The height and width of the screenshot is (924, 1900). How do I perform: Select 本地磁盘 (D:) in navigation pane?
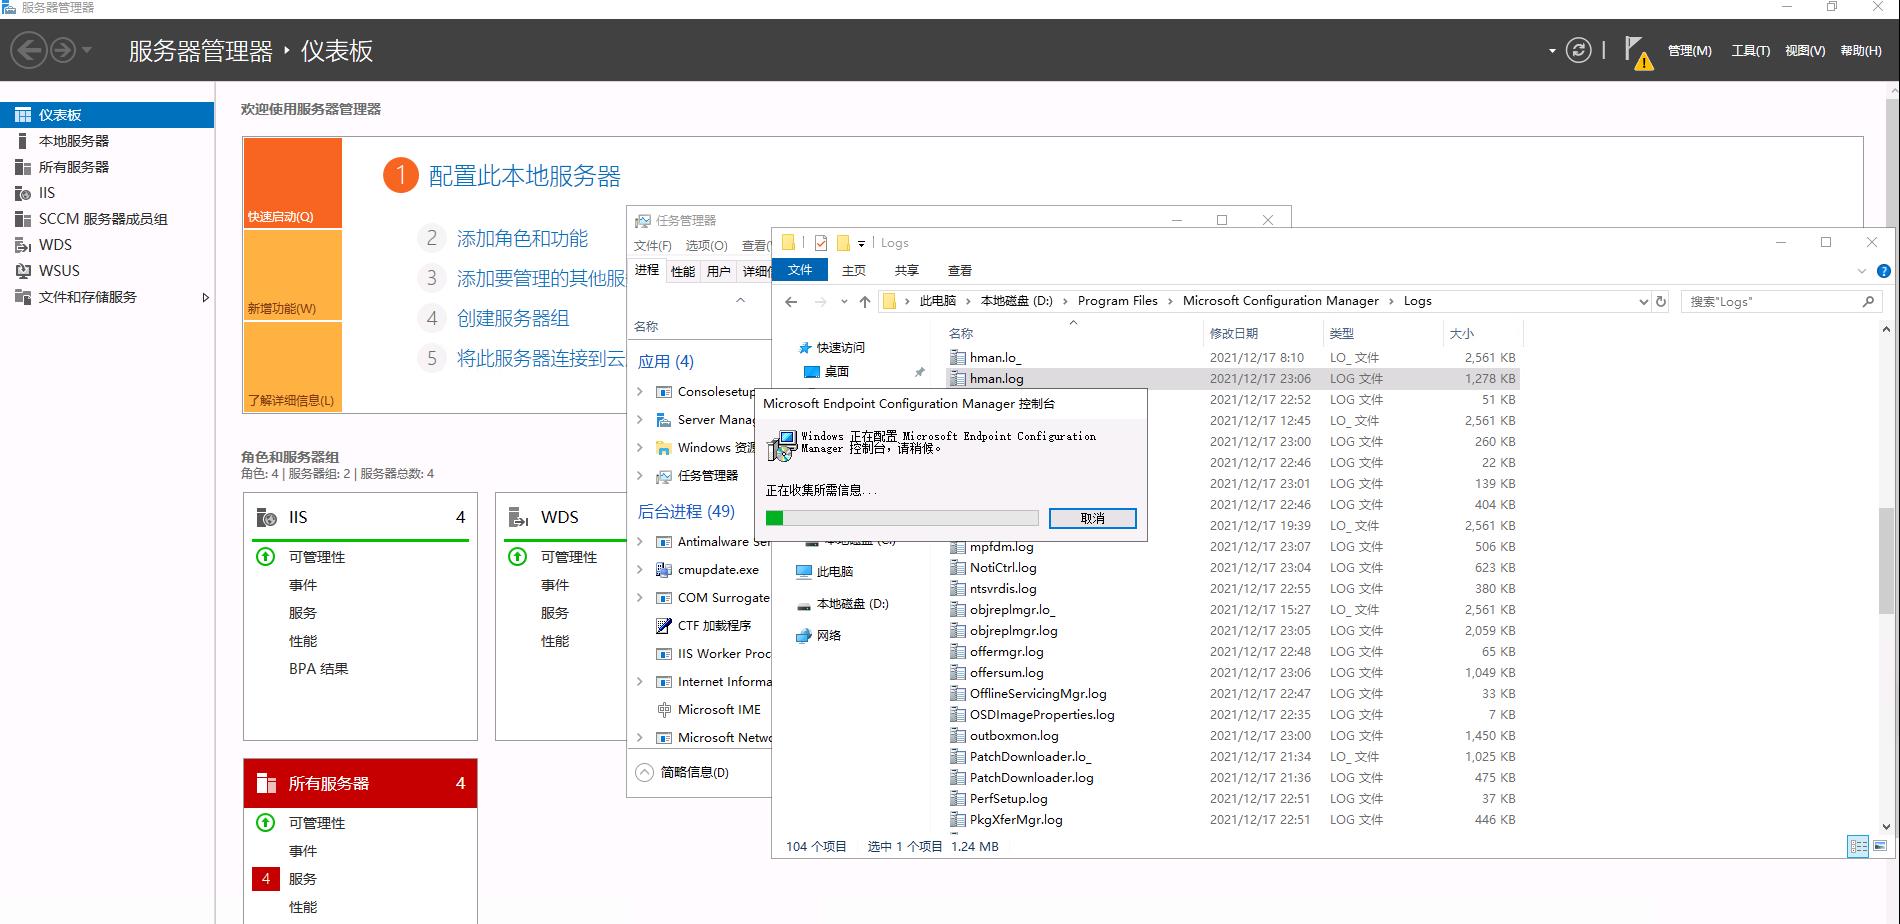852,603
